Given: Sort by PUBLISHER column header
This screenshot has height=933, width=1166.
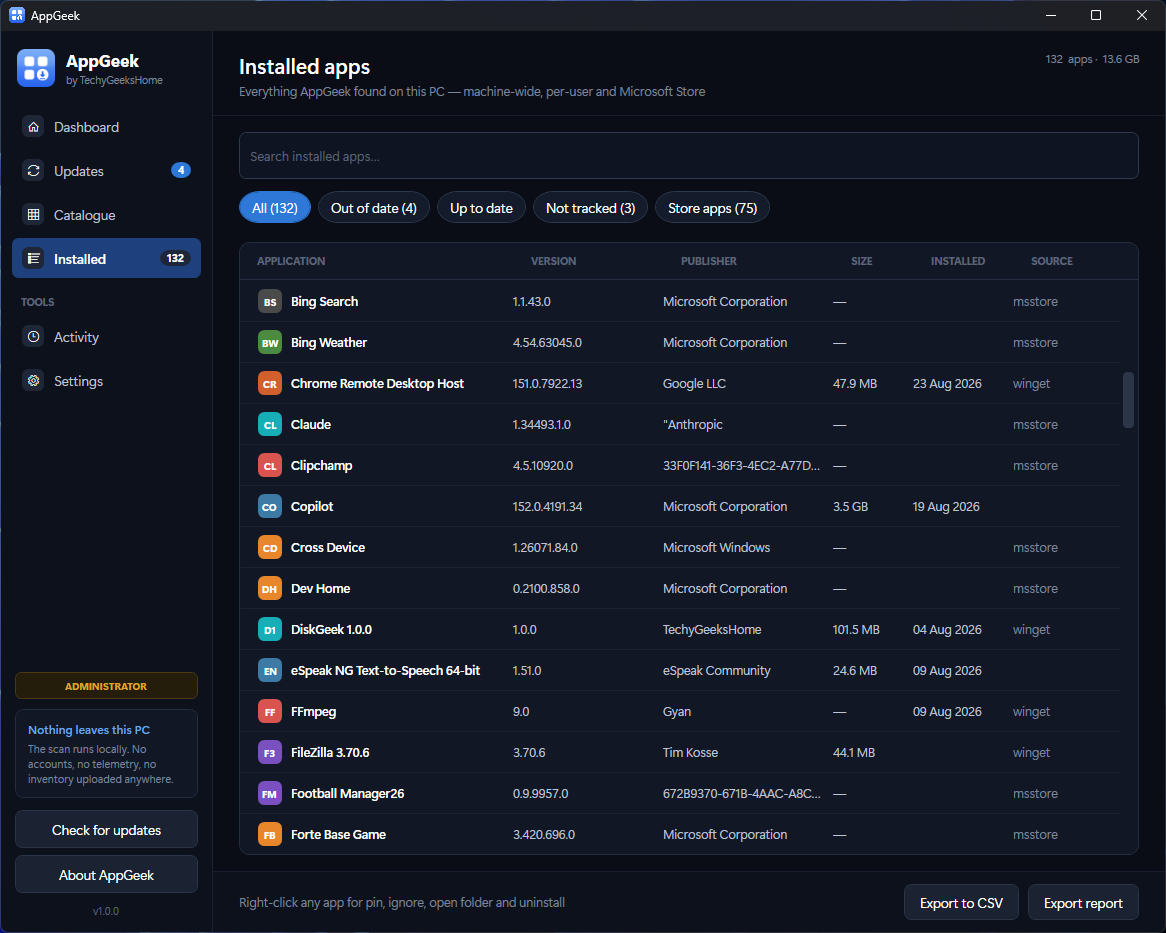Looking at the screenshot, I should (x=709, y=261).
